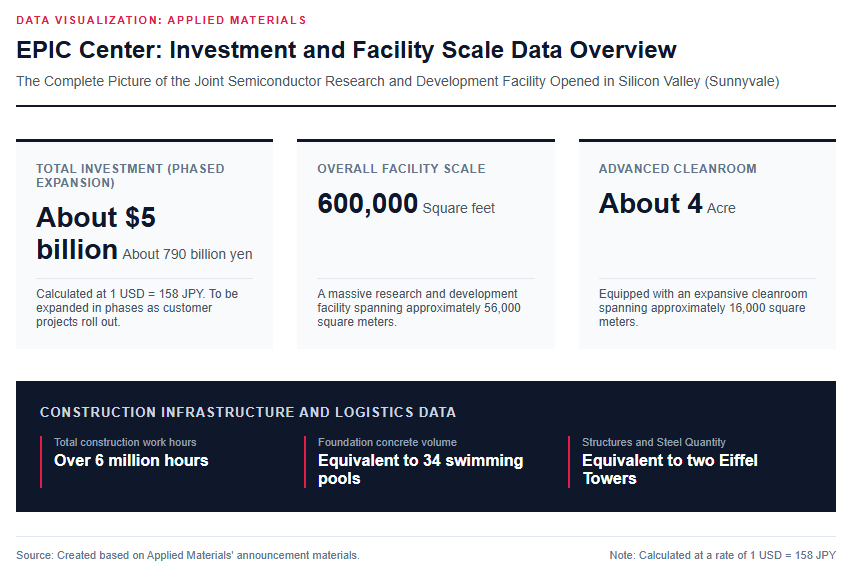852x577 pixels.
Task: Click the 'DATA VISUALIZATION: APPLIED MATERIALS' kicker text
Action: click(x=161, y=21)
